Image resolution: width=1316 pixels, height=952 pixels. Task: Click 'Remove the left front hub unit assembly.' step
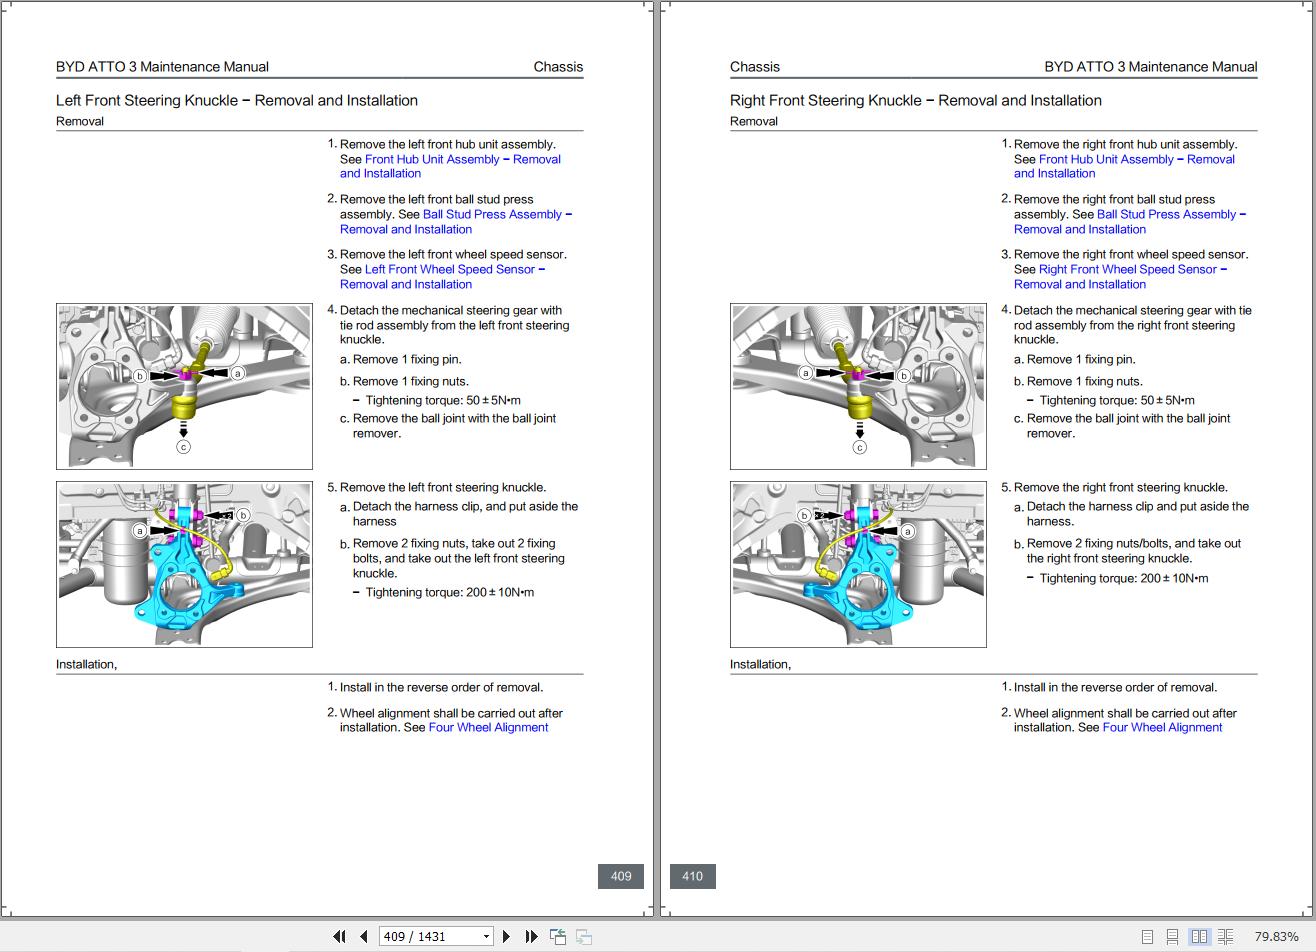[x=448, y=144]
